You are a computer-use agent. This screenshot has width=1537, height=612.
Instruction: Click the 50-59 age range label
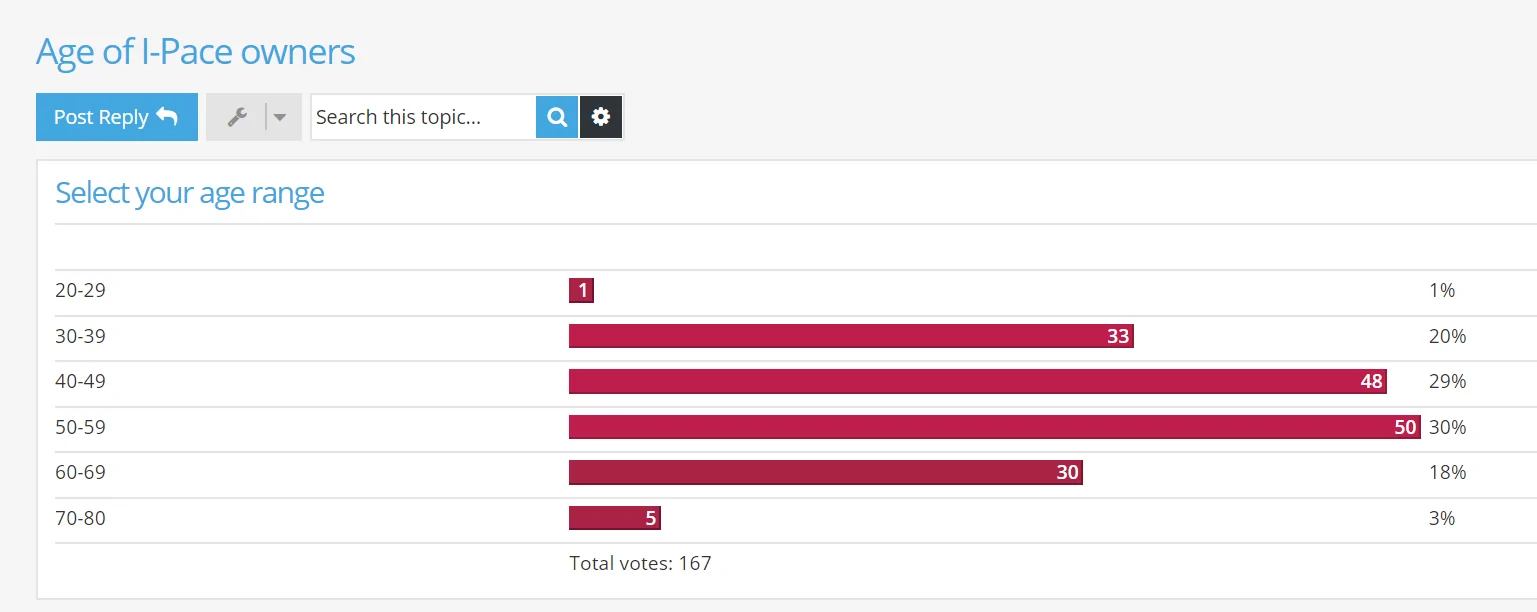coord(80,427)
